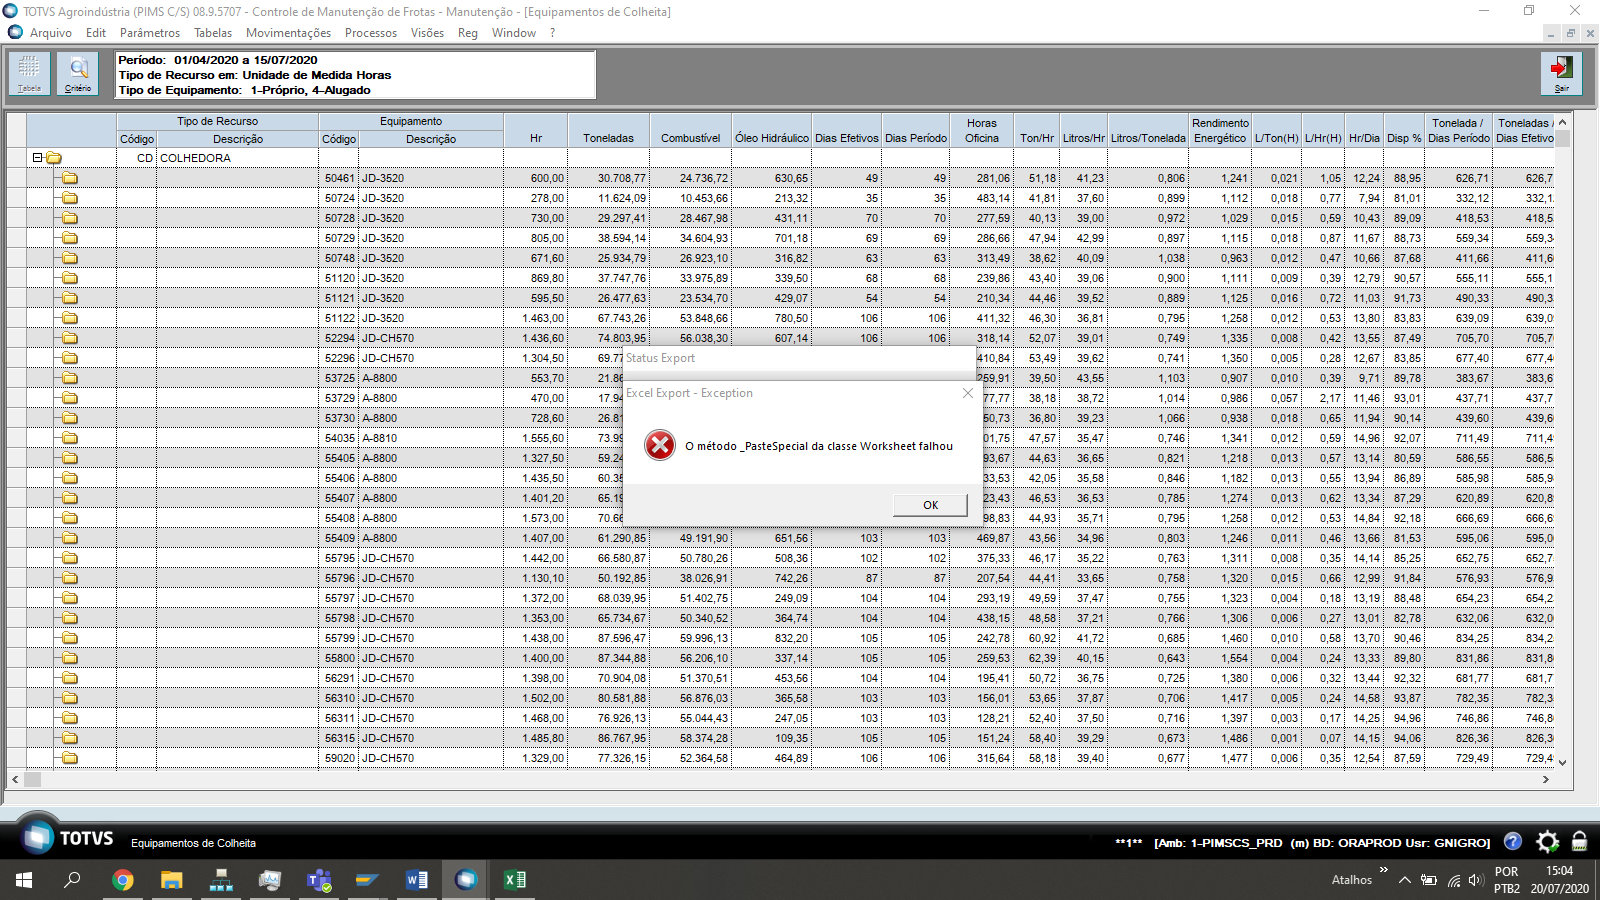1600x900 pixels.
Task: Switch to Microsoft Word on the taskbar
Action: [417, 880]
